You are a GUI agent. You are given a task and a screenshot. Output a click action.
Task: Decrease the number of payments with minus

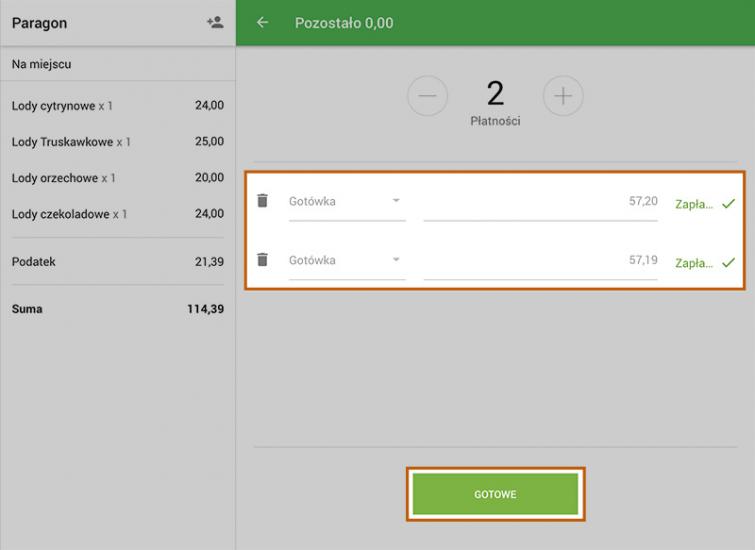[427, 96]
